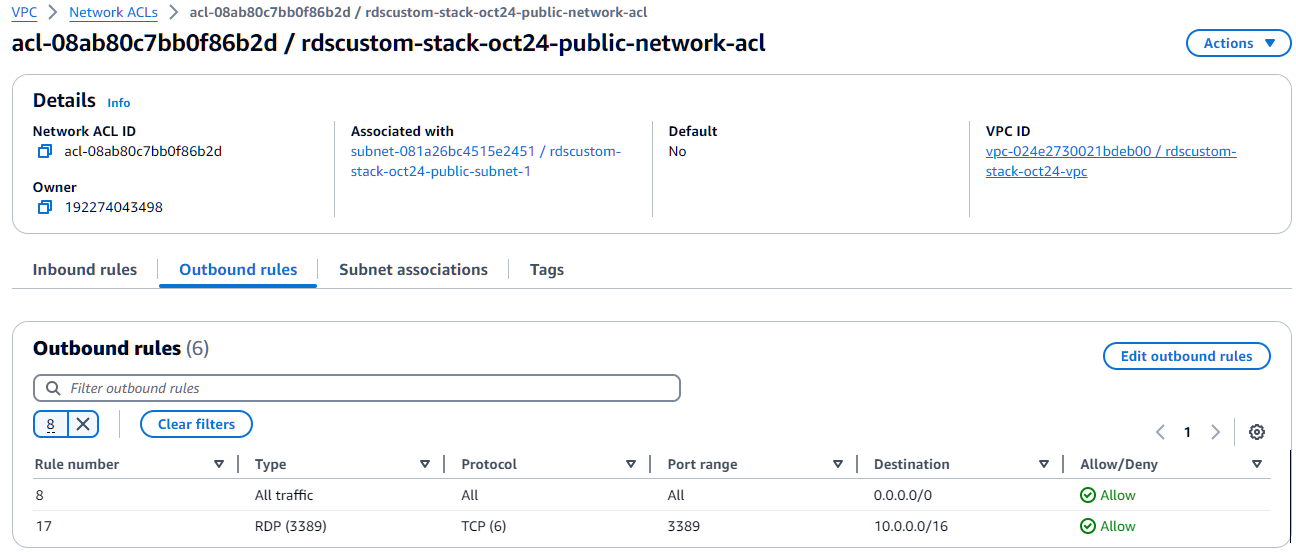Sort by Type column
The height and width of the screenshot is (552, 1296).
[x=425, y=464]
